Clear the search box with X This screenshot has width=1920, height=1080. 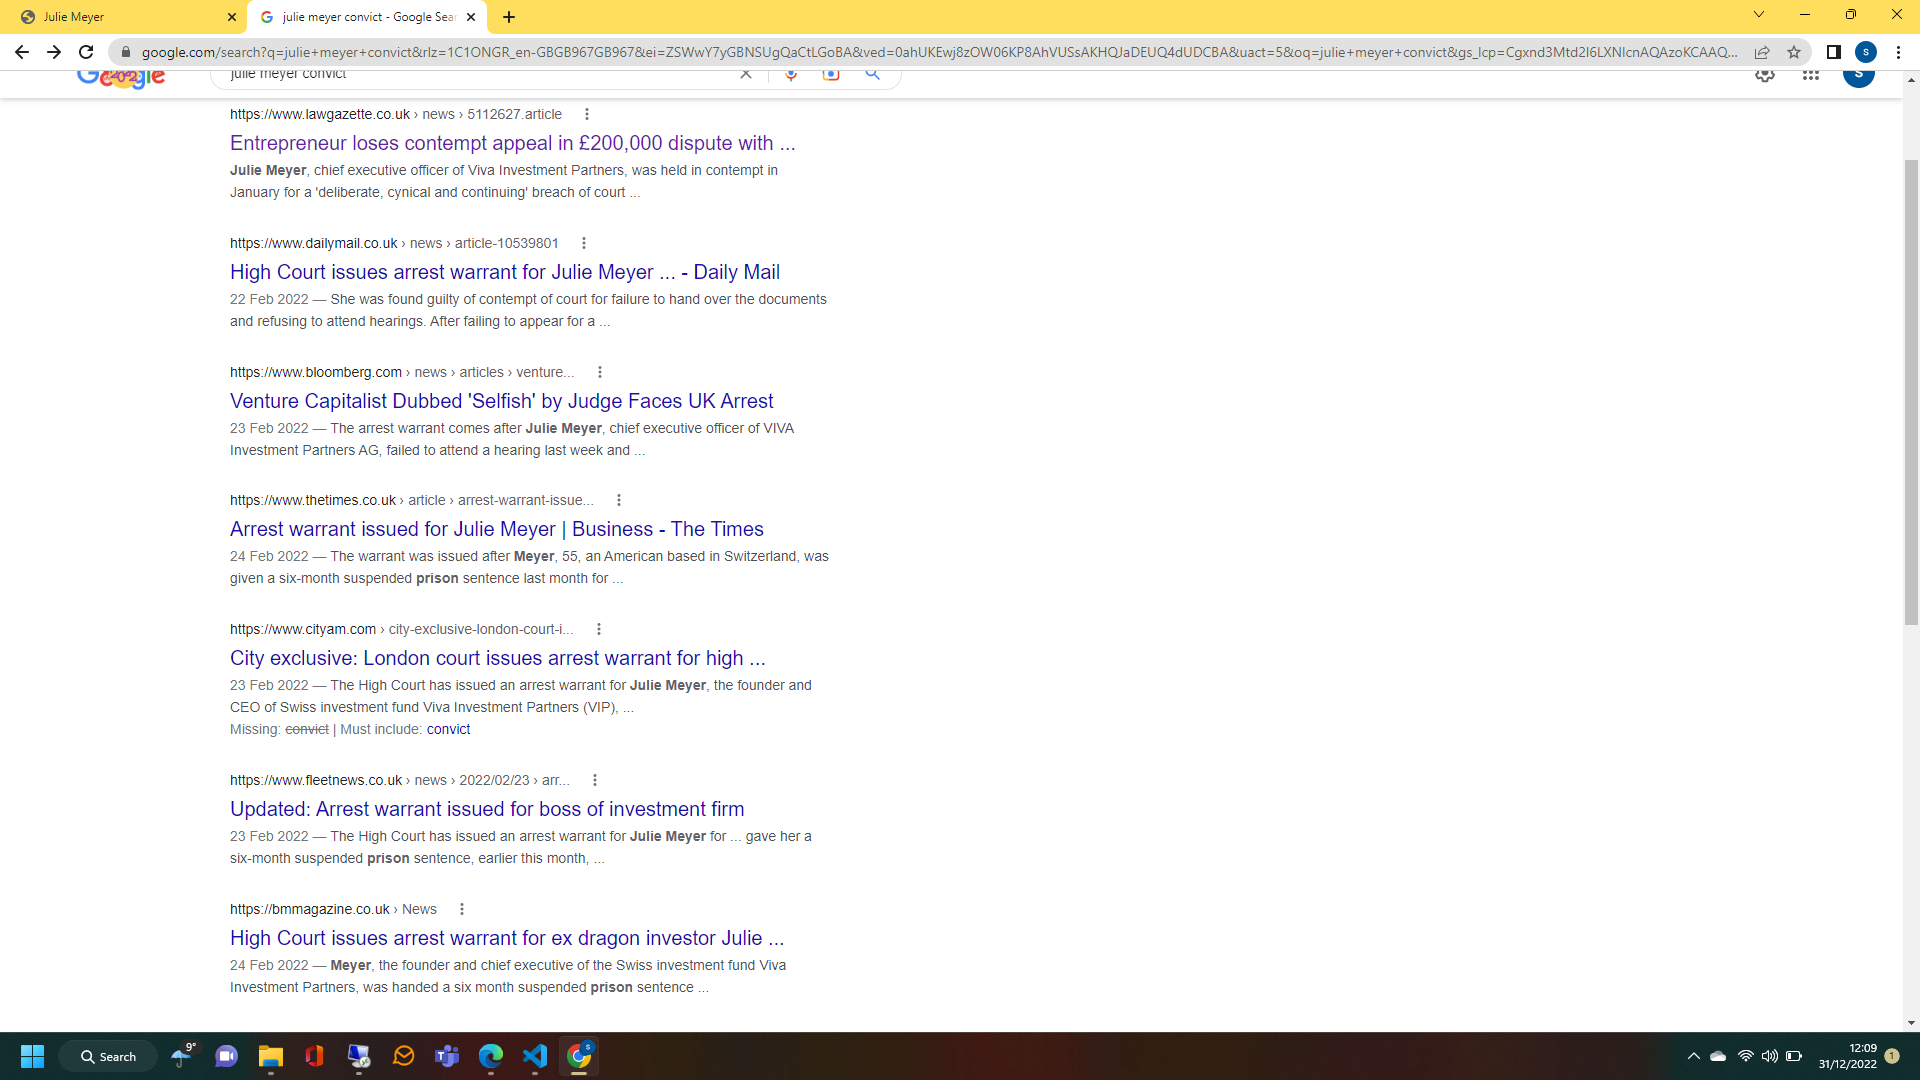click(746, 74)
